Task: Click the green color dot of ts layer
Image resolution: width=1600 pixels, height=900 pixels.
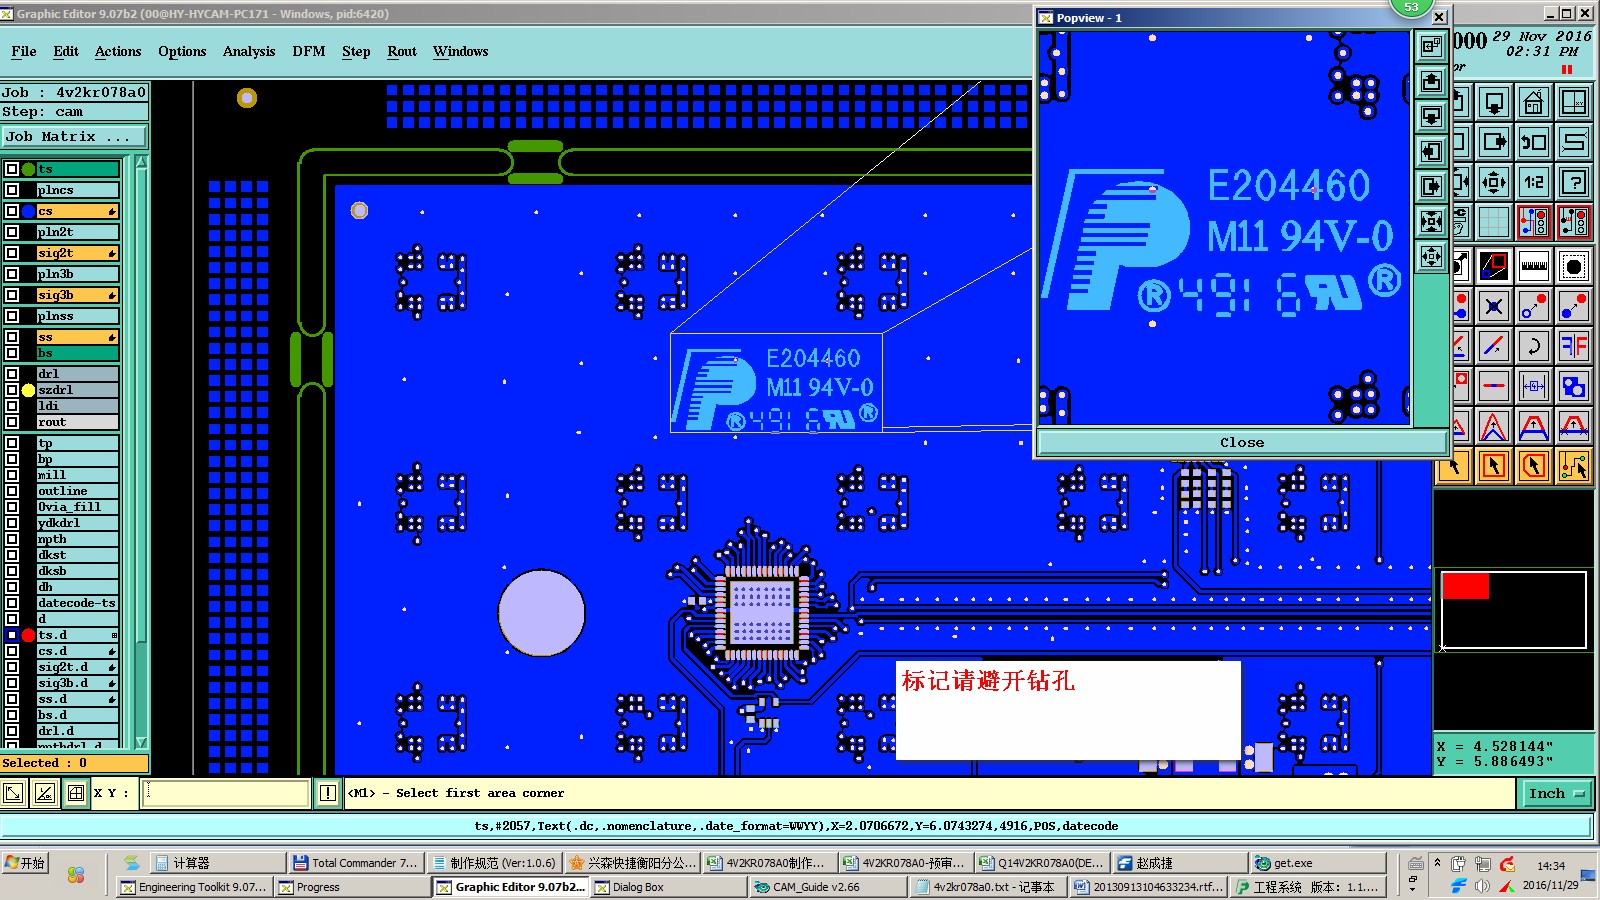Action: (x=28, y=169)
